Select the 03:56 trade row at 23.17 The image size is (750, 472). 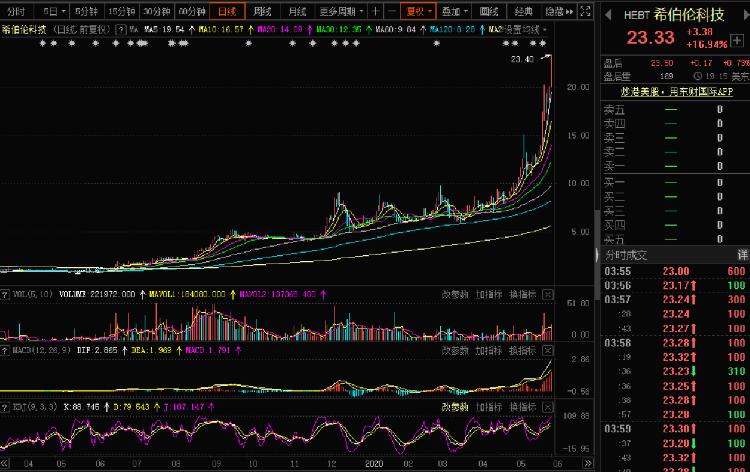click(x=675, y=285)
